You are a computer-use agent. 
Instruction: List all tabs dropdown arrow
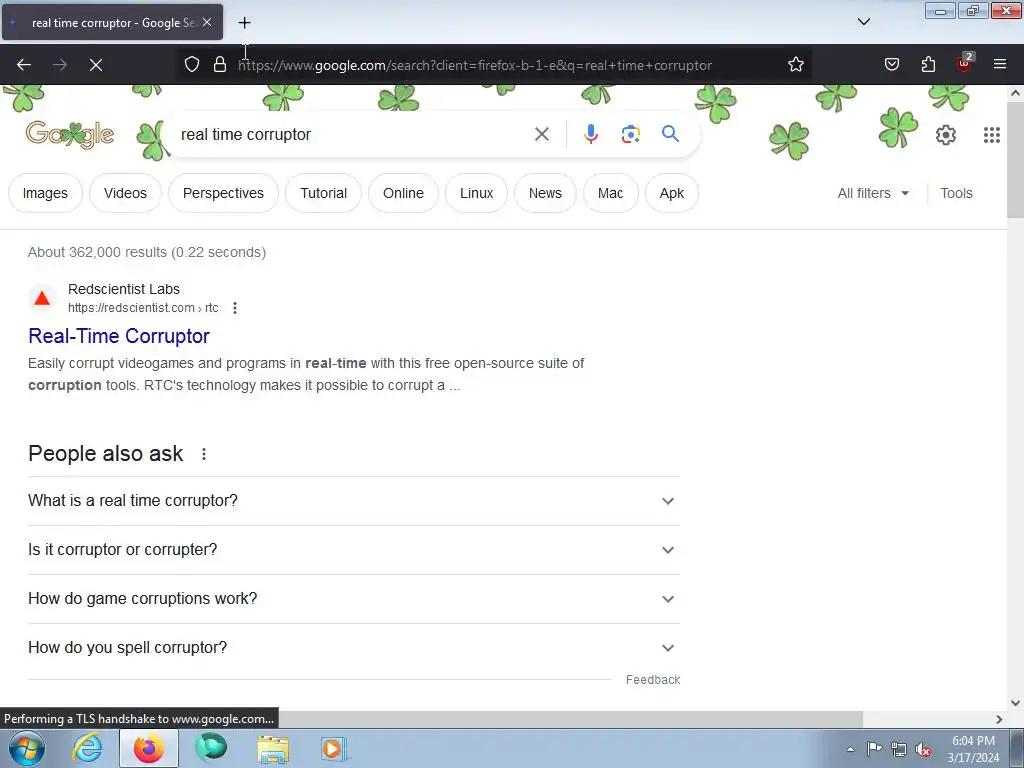863,22
